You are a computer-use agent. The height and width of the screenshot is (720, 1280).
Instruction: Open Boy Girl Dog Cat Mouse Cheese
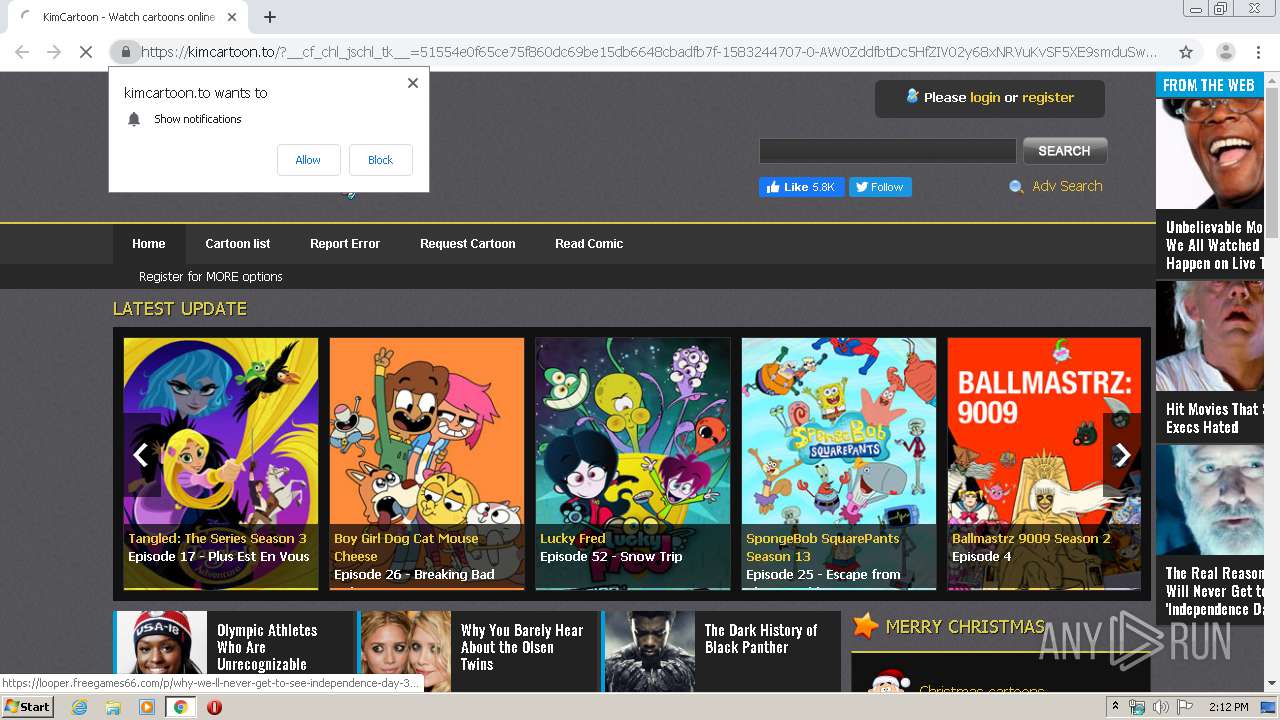tap(427, 463)
